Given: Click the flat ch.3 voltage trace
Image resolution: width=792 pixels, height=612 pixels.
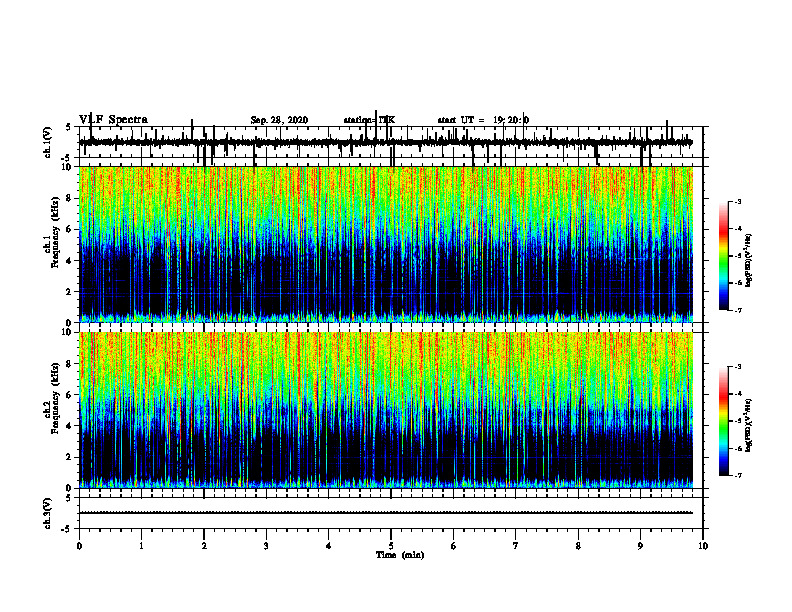Looking at the screenshot, I should (386, 513).
